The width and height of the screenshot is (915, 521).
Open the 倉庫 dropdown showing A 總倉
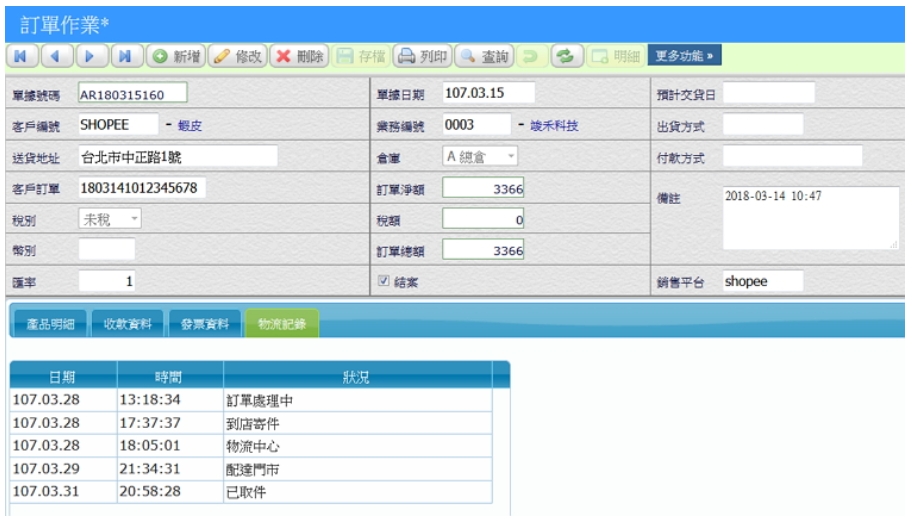480,156
